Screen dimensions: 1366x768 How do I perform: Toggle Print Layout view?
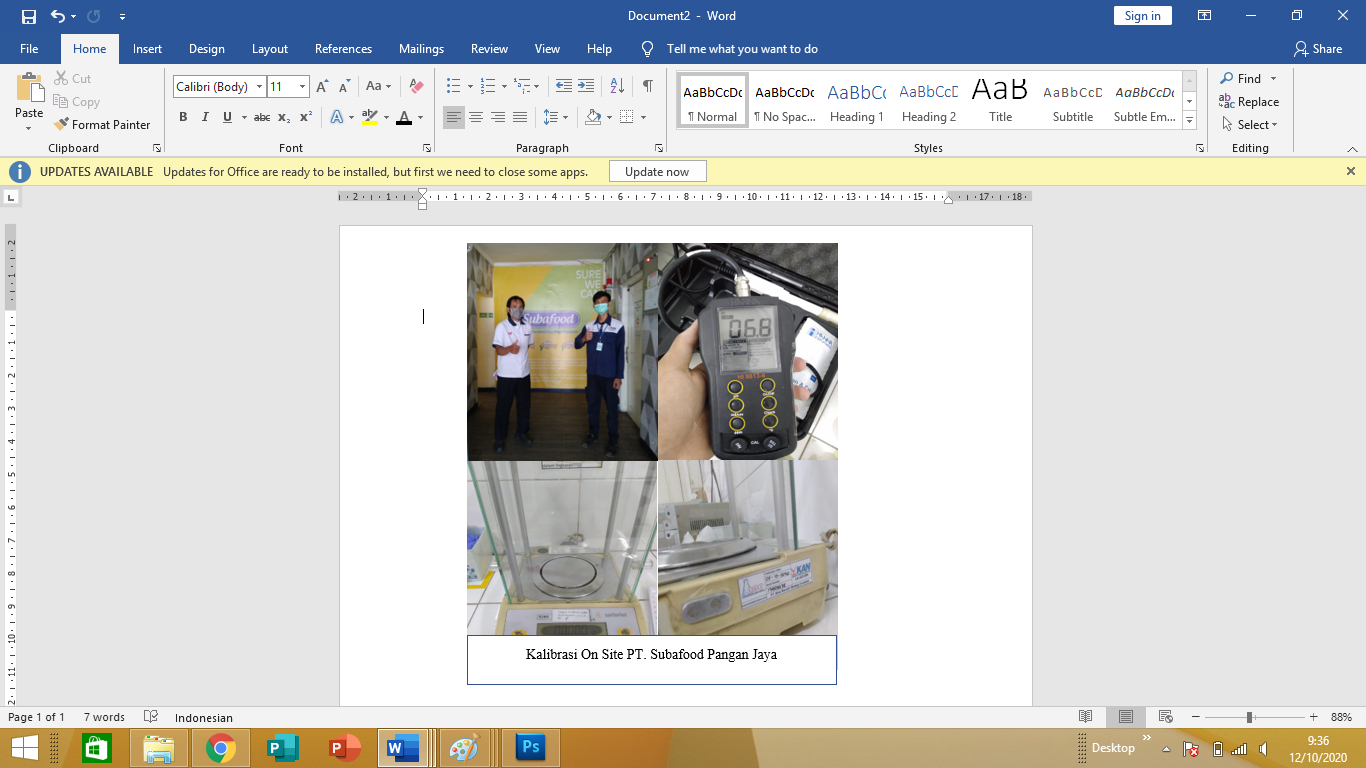click(x=1126, y=717)
